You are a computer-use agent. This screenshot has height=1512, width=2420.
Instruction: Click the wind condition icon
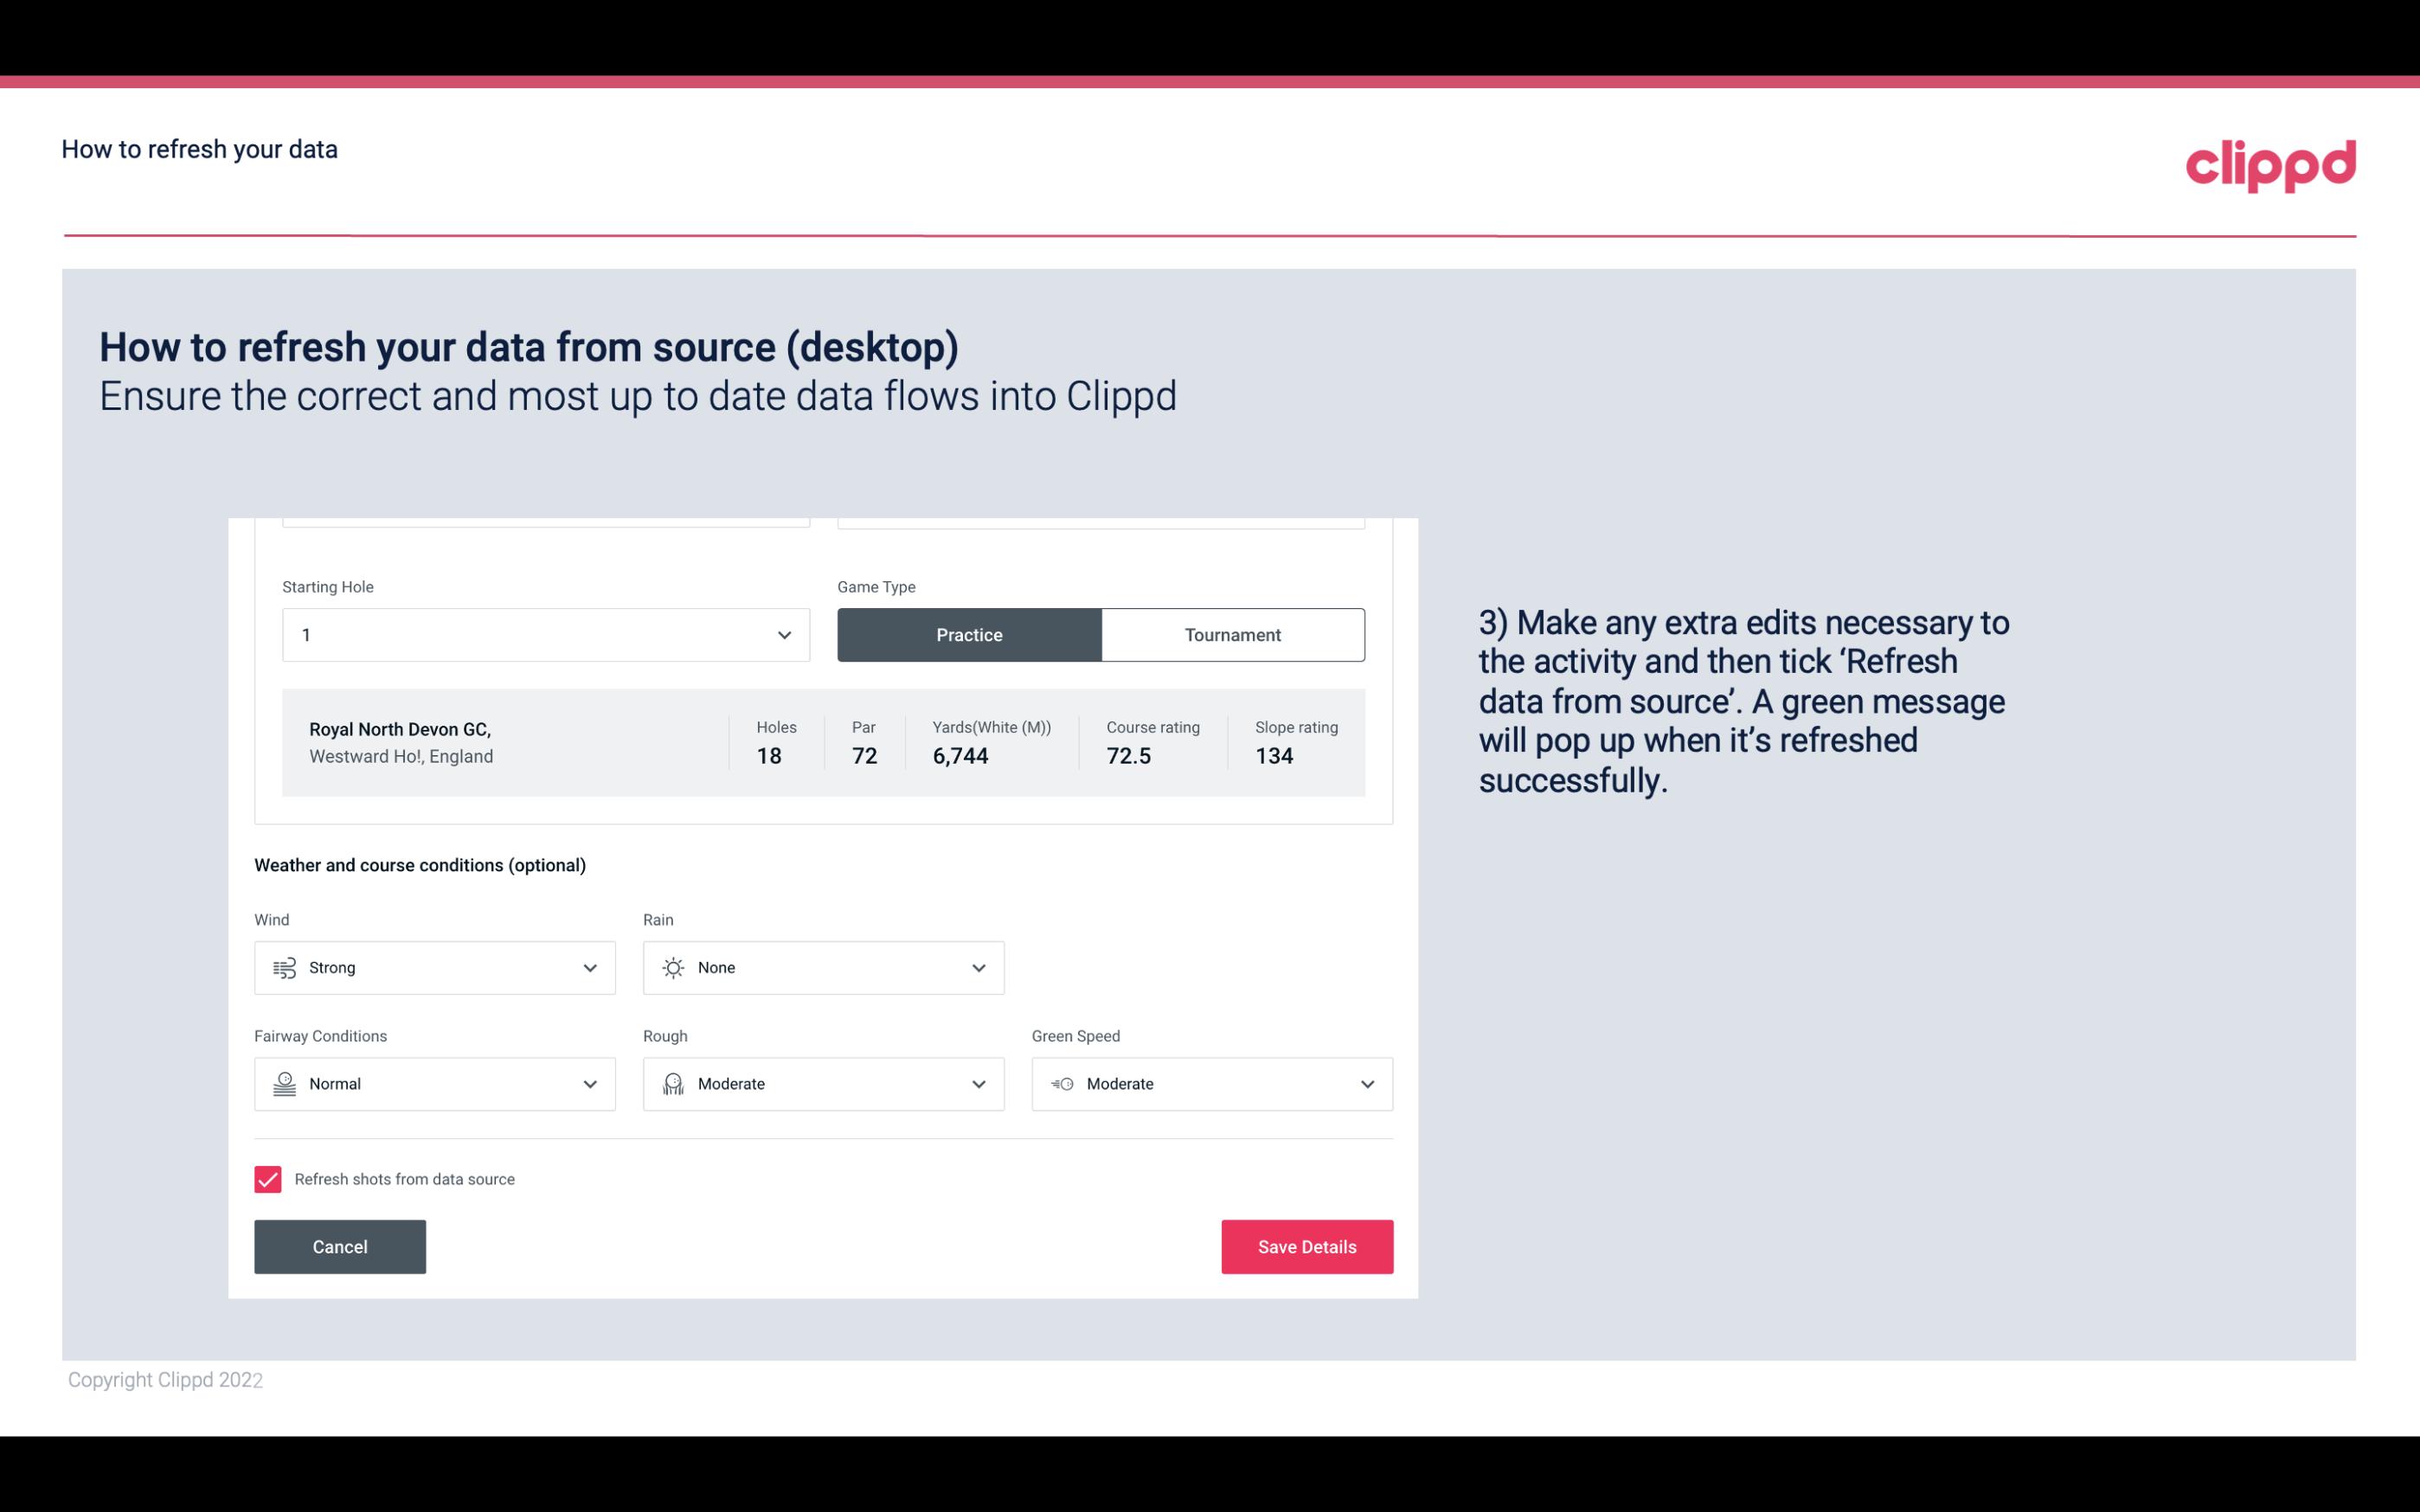[284, 967]
